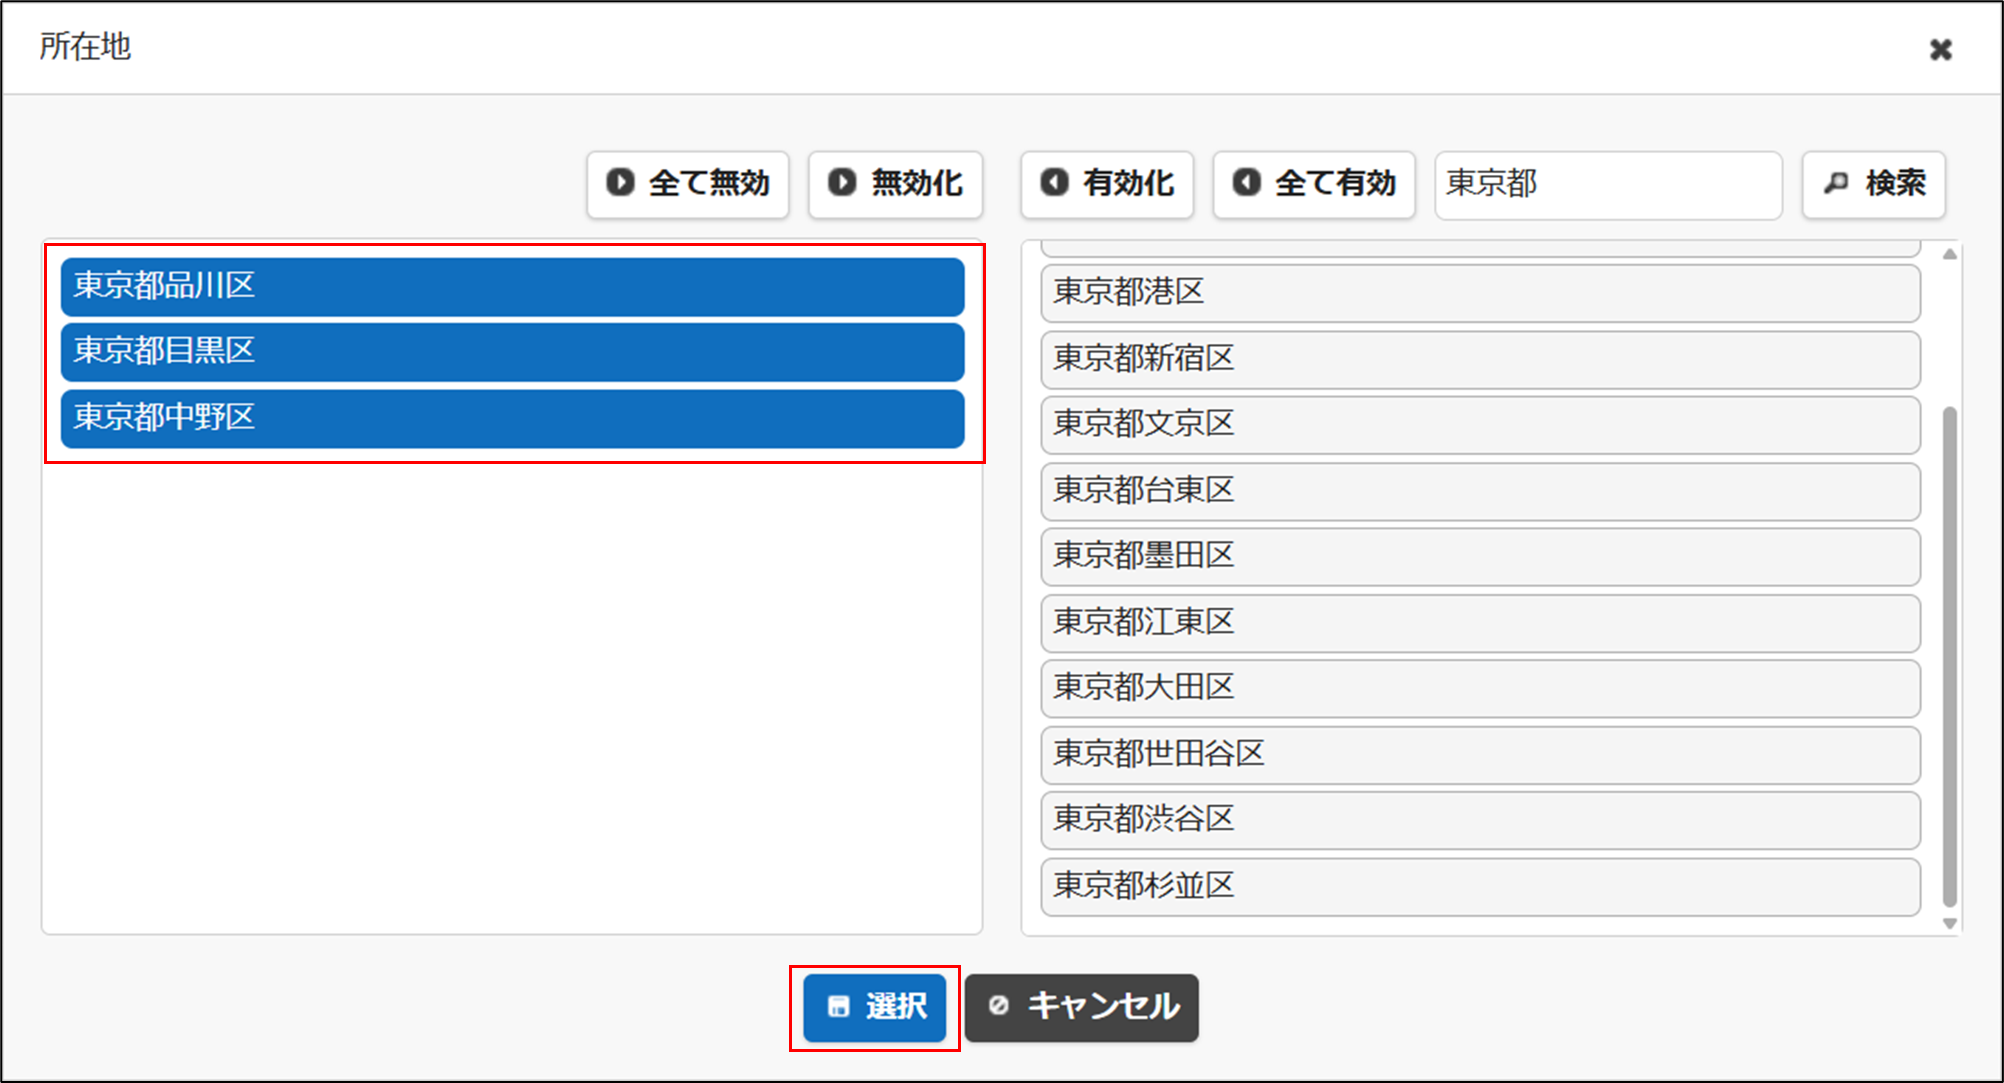Click 東京都台東区 list entry
Screen dimensions: 2004x1083
tap(1480, 490)
